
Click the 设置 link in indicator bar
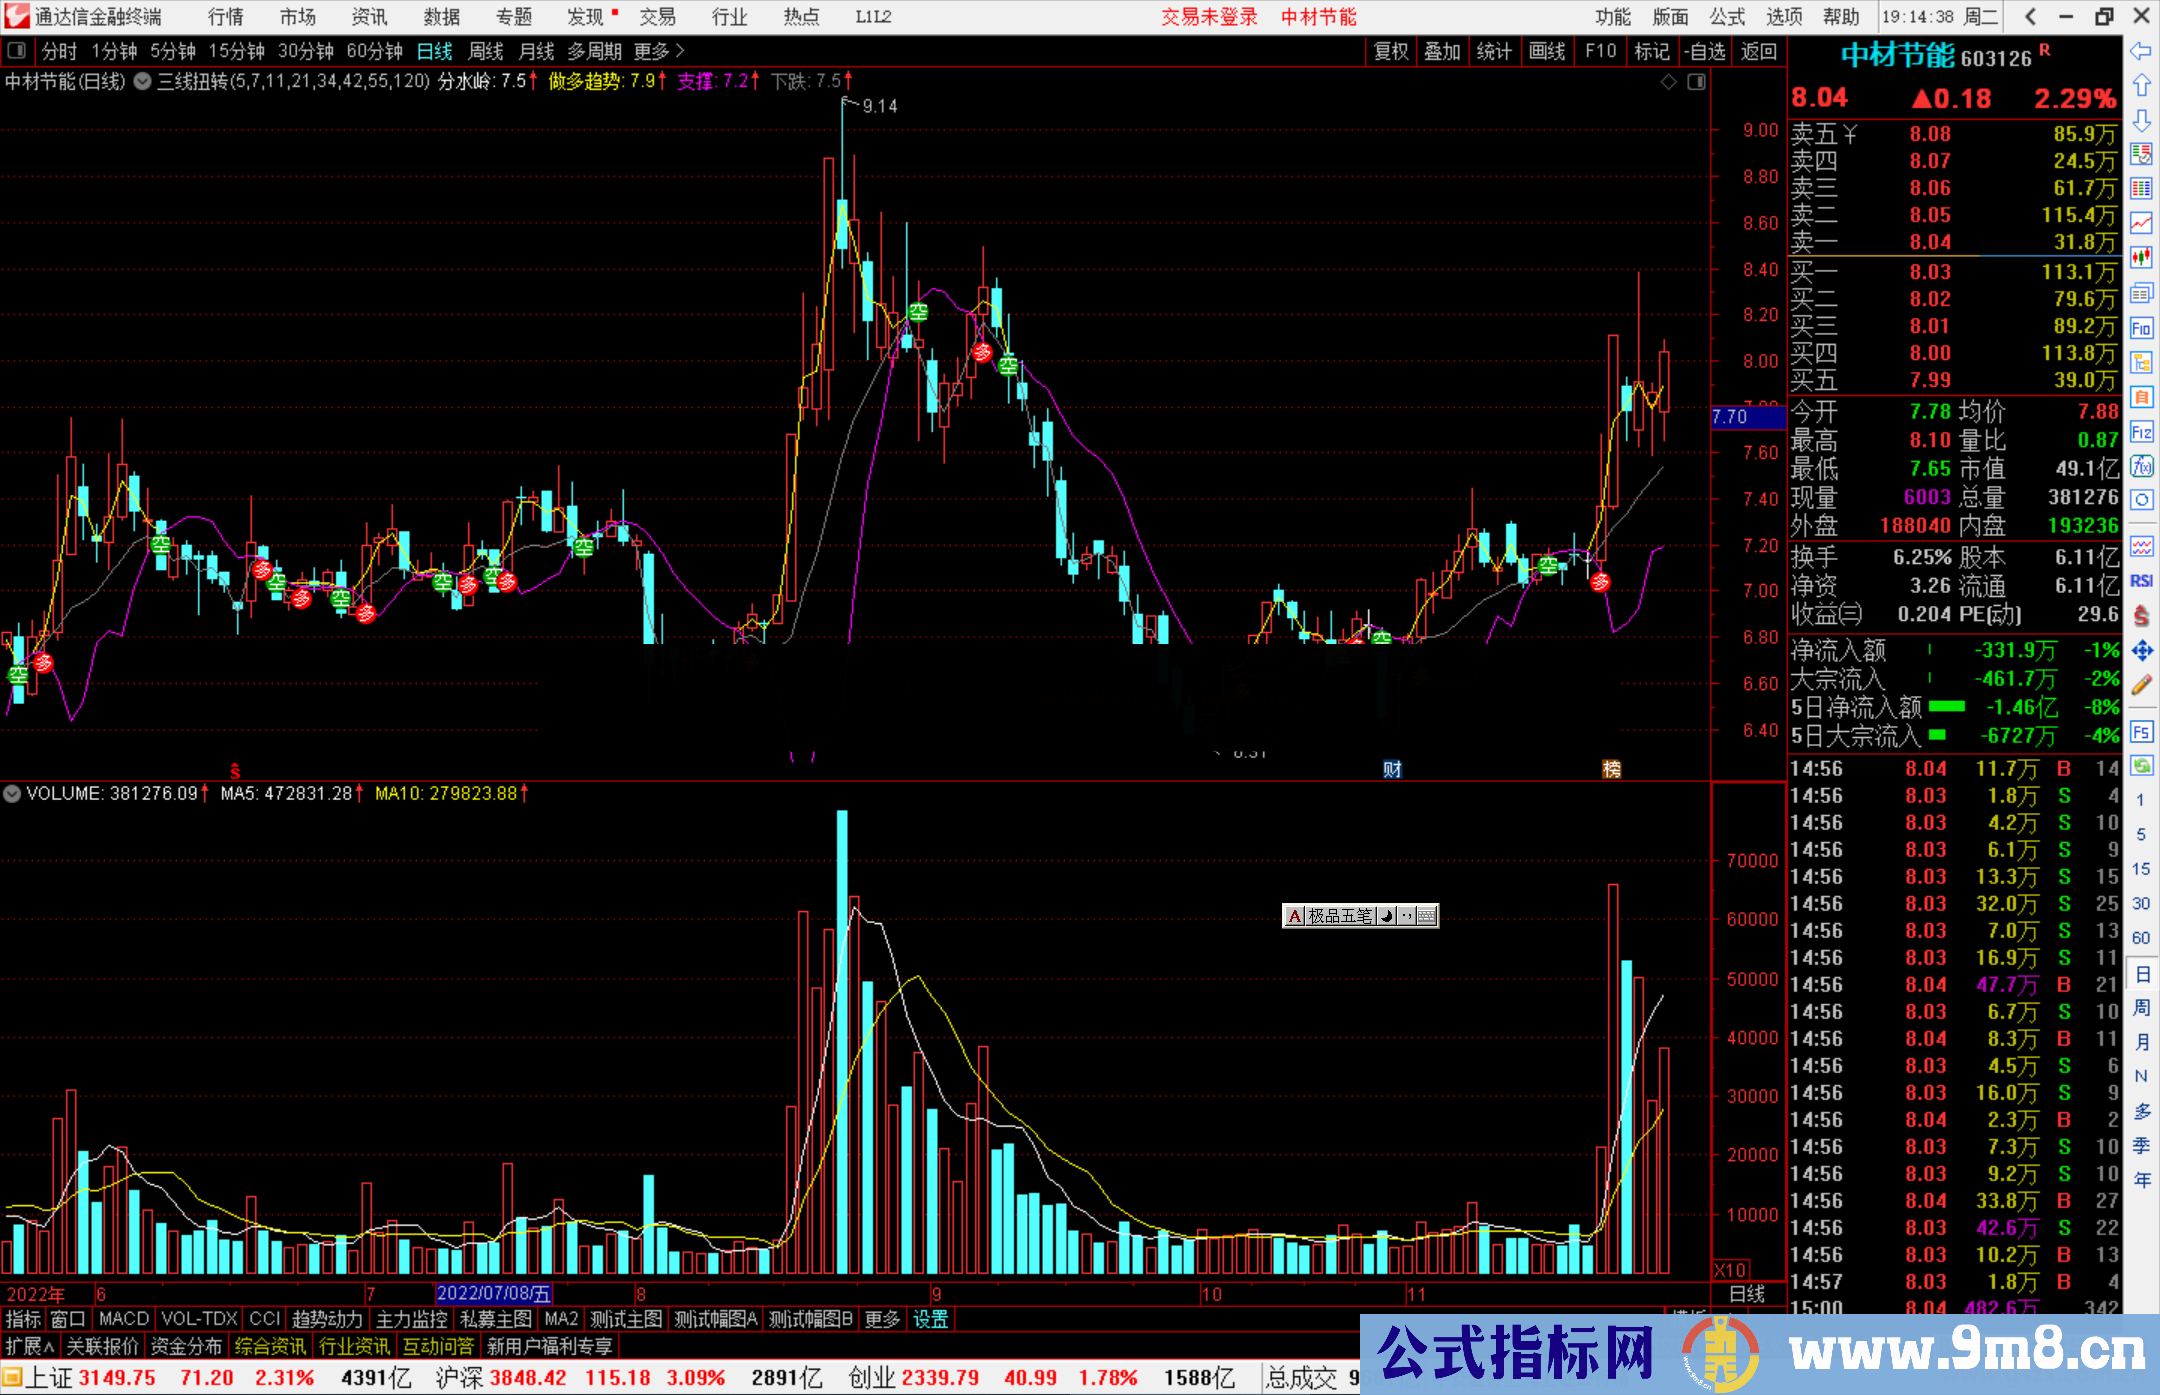pos(930,1319)
